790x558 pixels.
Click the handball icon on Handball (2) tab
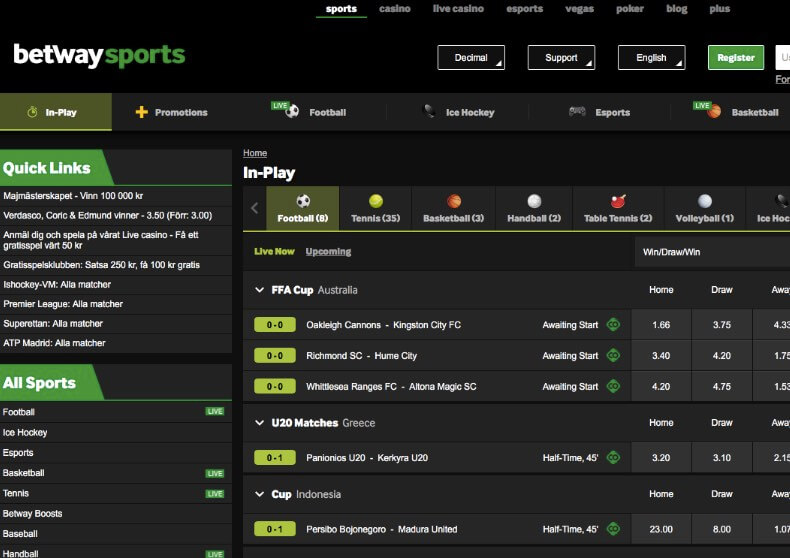(535, 201)
